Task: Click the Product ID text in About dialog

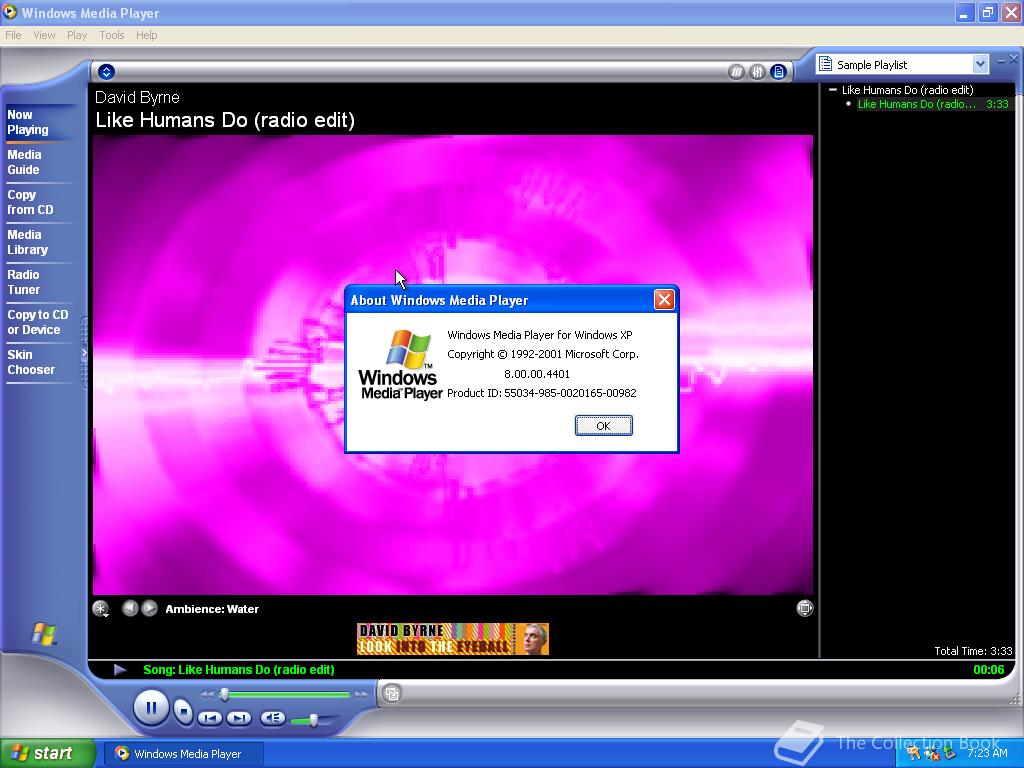Action: pyautogui.click(x=541, y=393)
